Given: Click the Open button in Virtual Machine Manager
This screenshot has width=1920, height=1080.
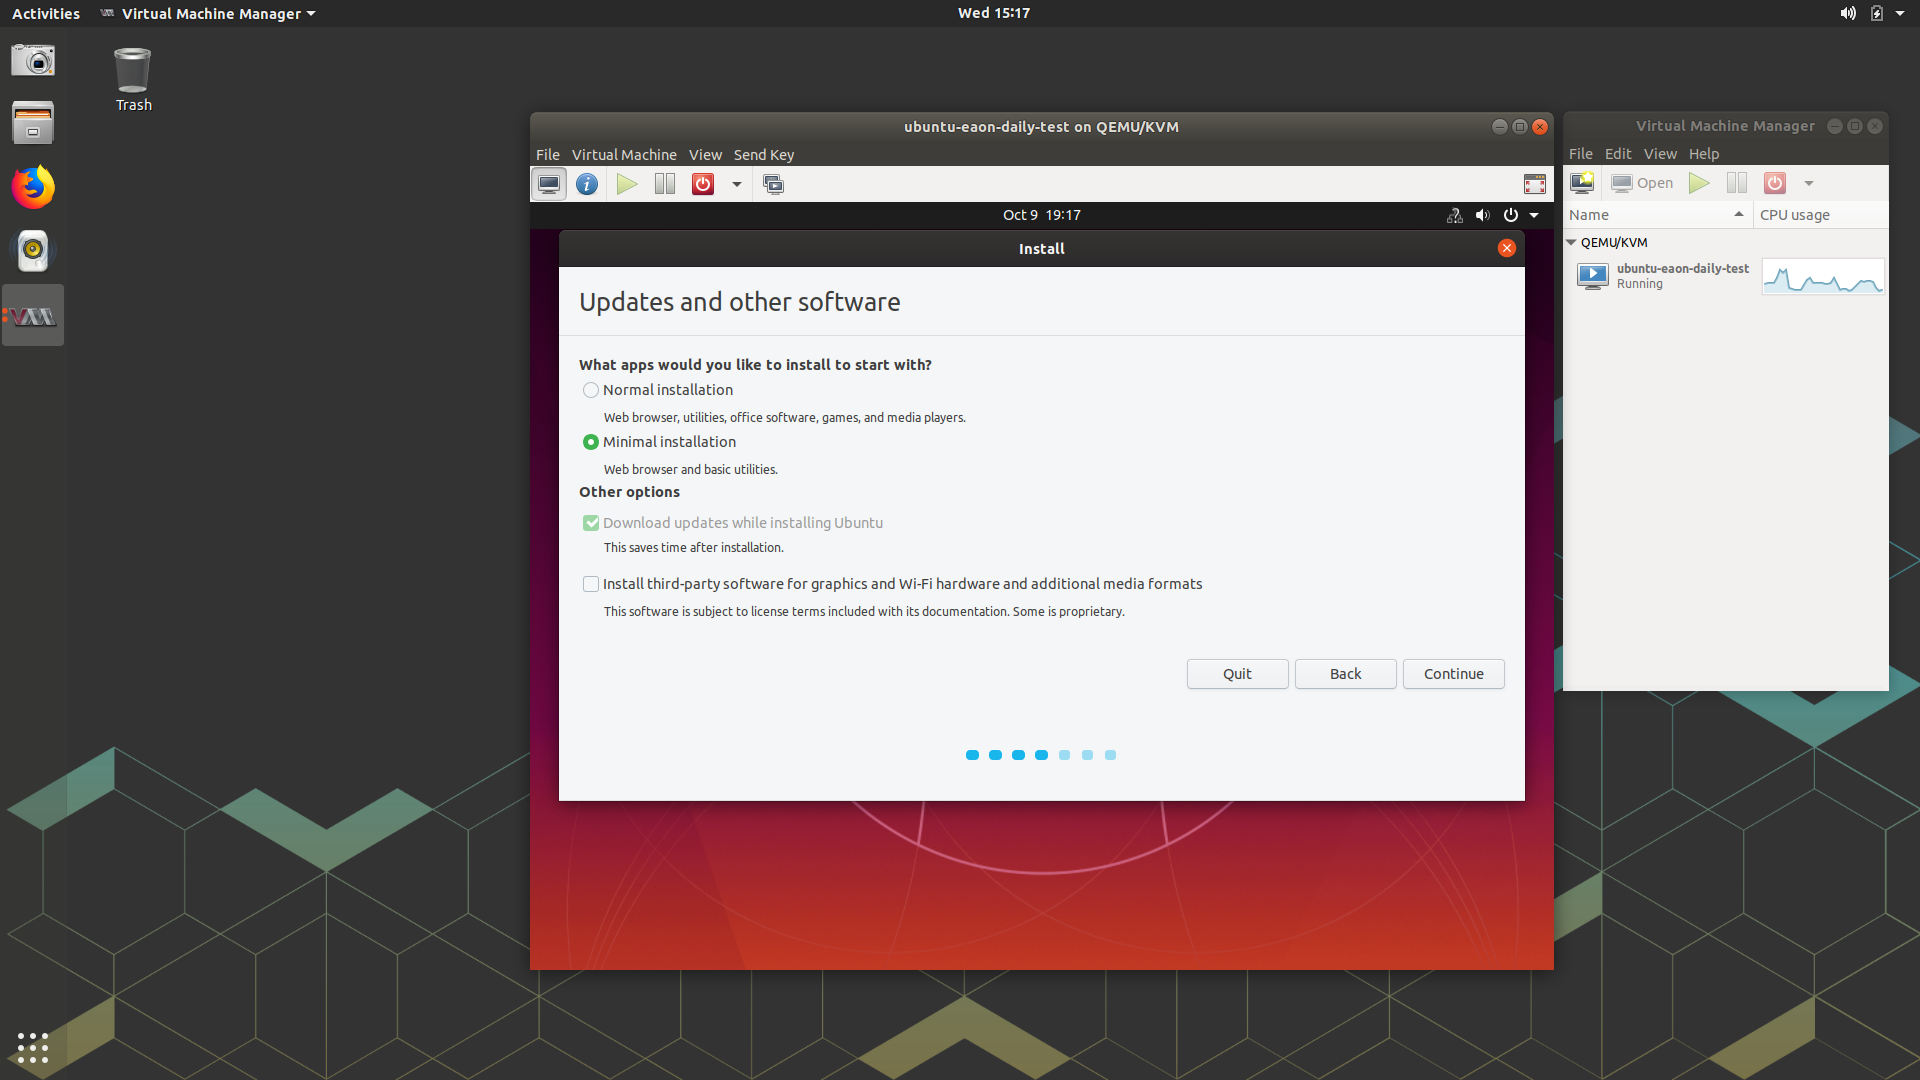Looking at the screenshot, I should pos(1641,183).
